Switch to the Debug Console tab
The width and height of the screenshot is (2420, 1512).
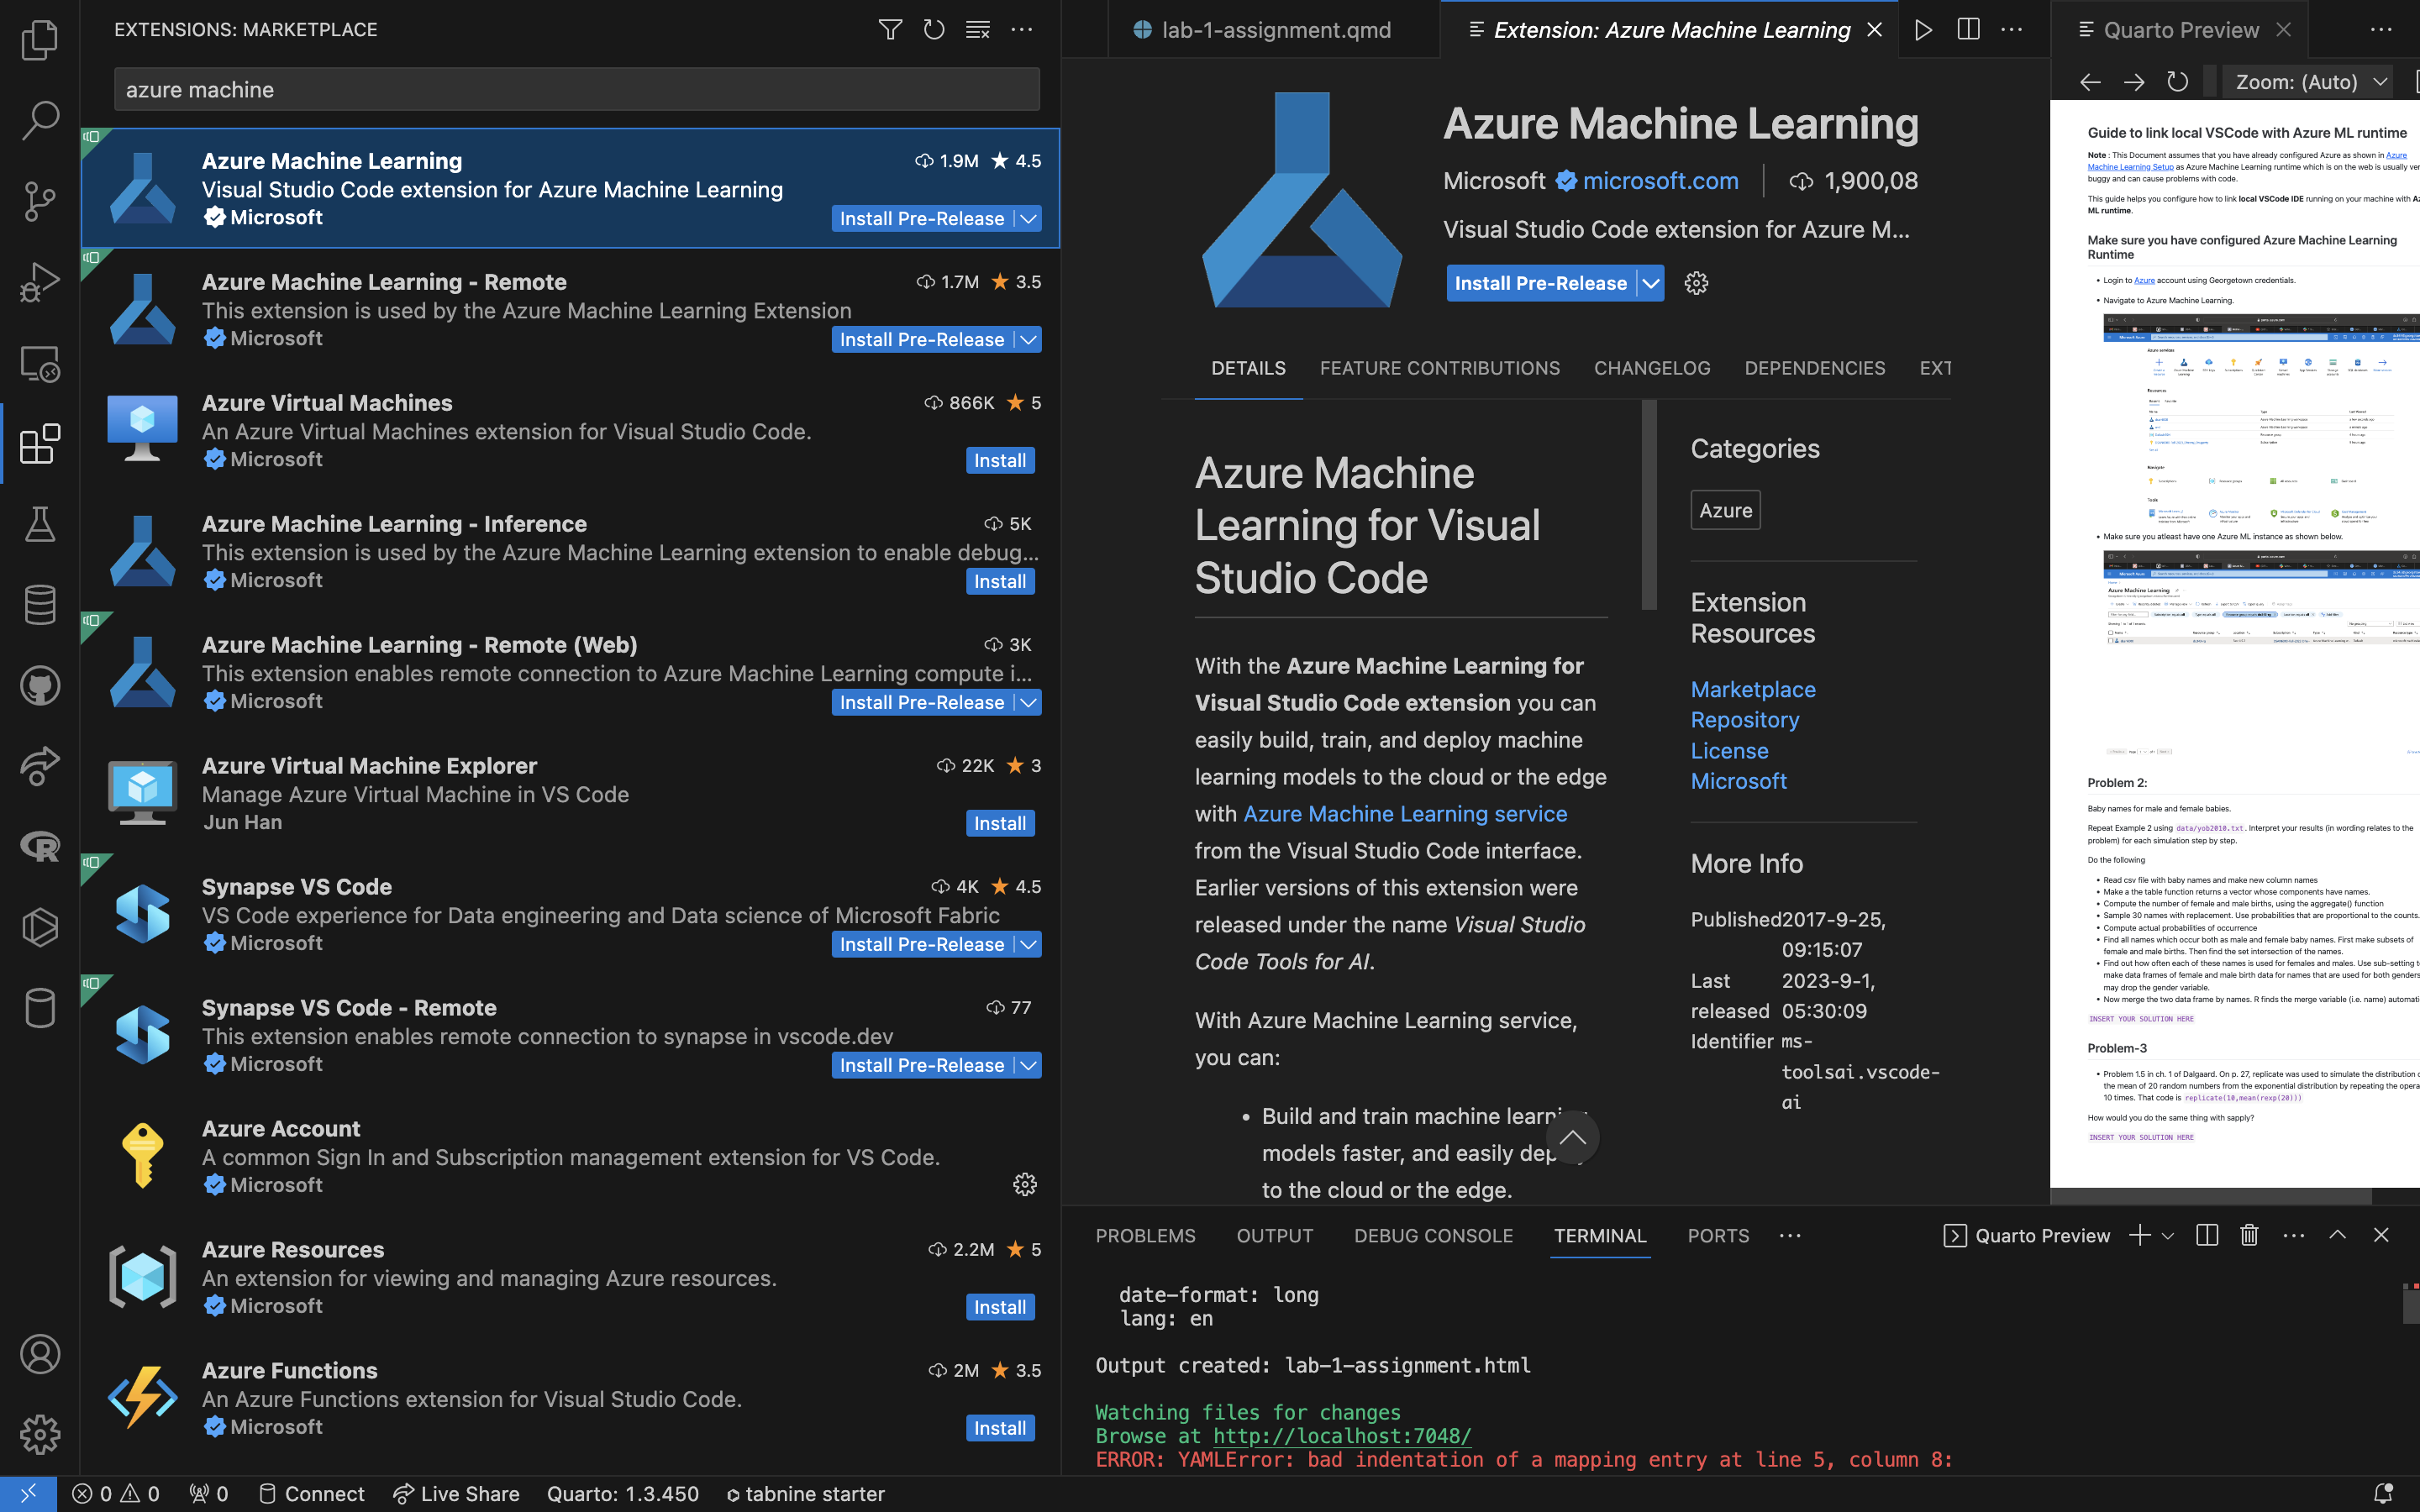(x=1433, y=1236)
